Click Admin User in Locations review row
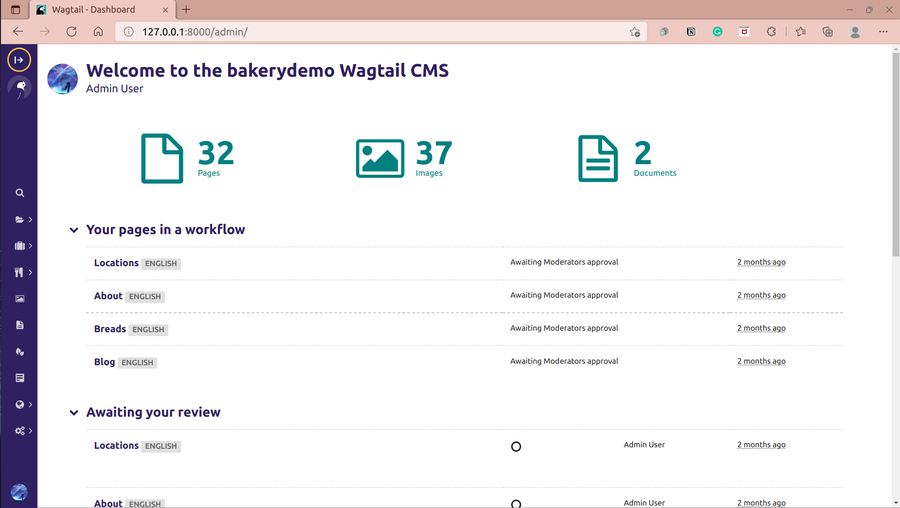Viewport: 900px width, 508px height. 644,444
